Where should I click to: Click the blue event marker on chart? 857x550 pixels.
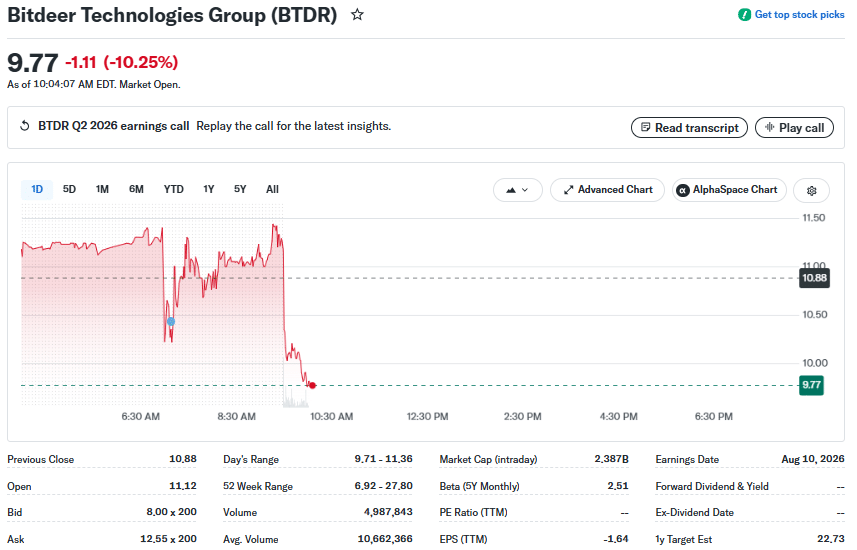[171, 321]
